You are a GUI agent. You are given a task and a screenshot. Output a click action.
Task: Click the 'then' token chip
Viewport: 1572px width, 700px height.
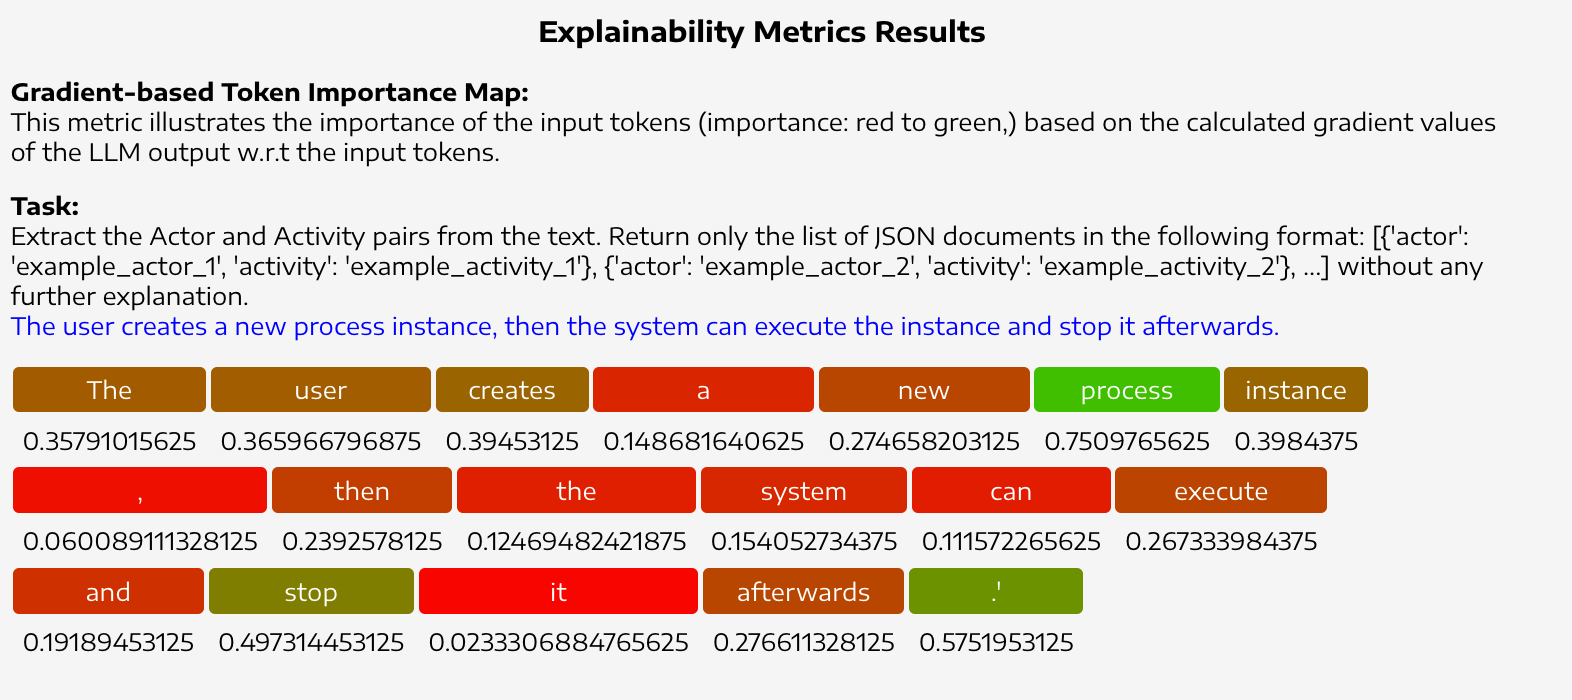(x=362, y=491)
